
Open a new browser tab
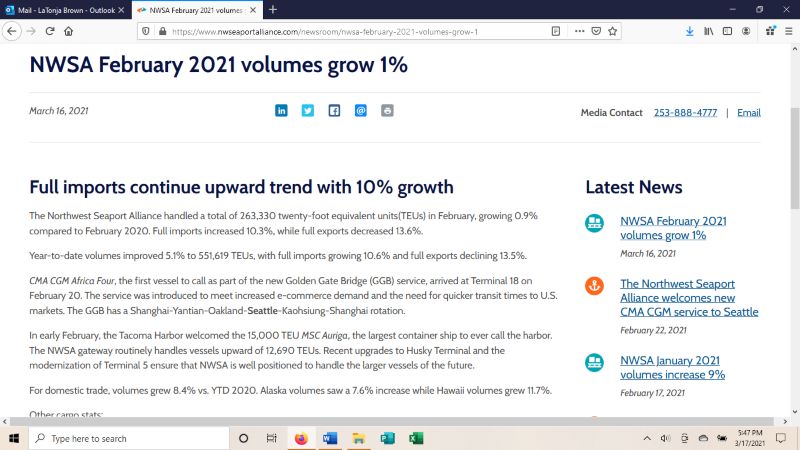pyautogui.click(x=273, y=10)
